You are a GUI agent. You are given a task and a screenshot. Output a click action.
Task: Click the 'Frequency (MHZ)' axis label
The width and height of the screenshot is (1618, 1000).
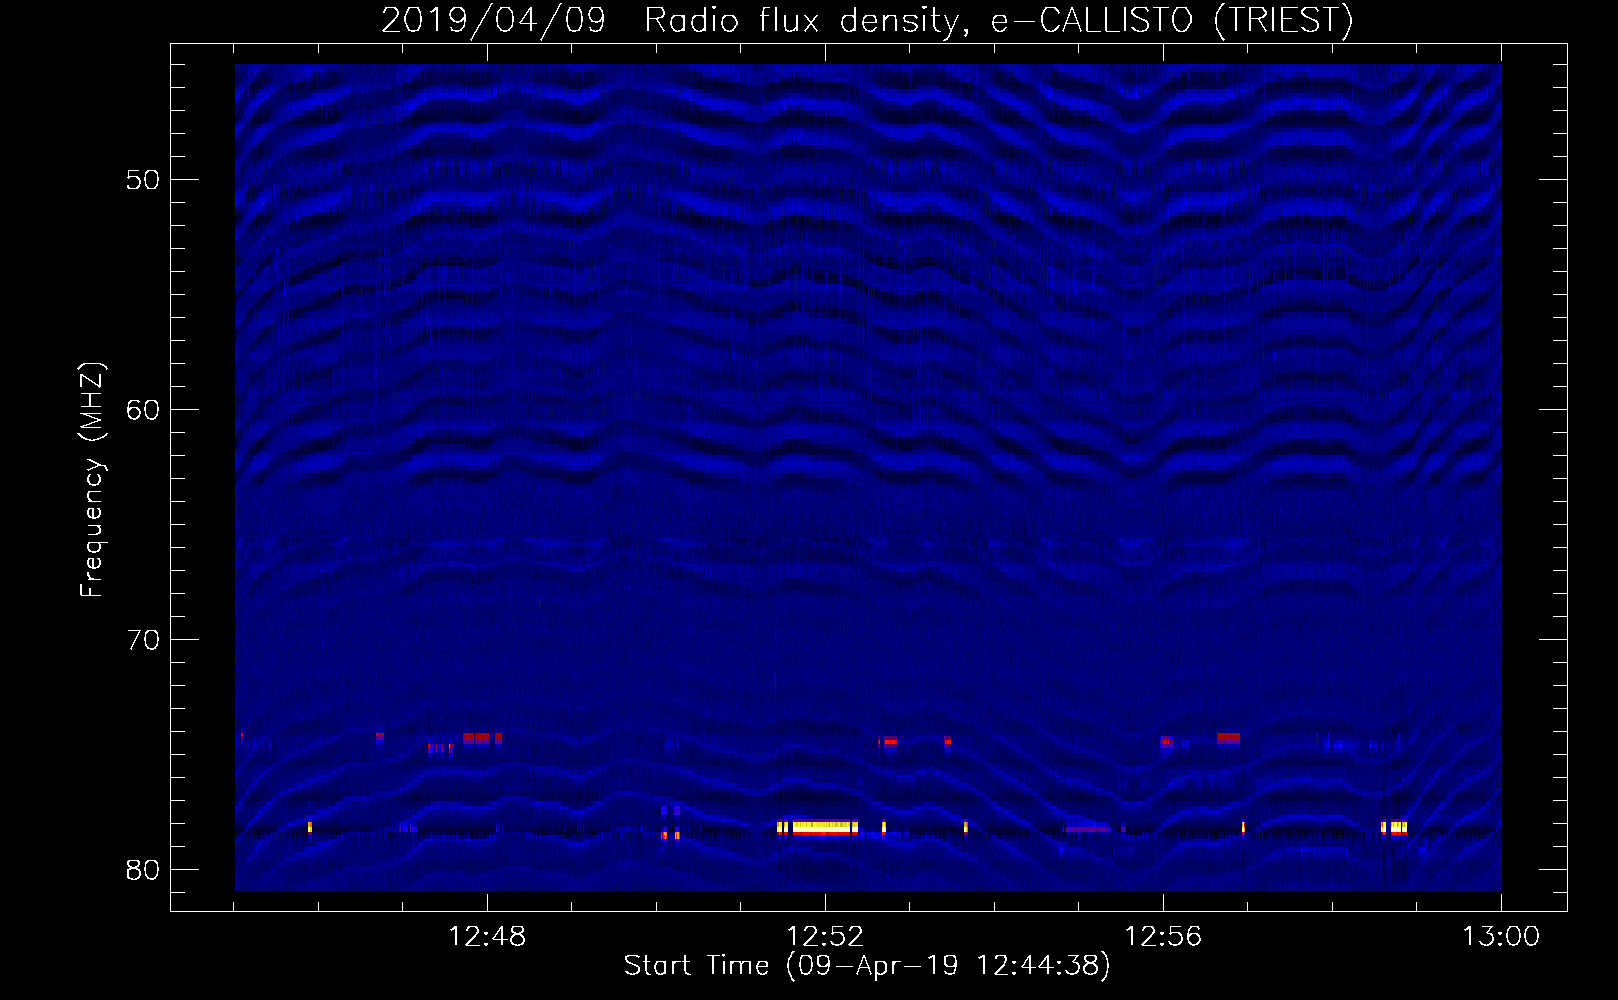point(91,480)
